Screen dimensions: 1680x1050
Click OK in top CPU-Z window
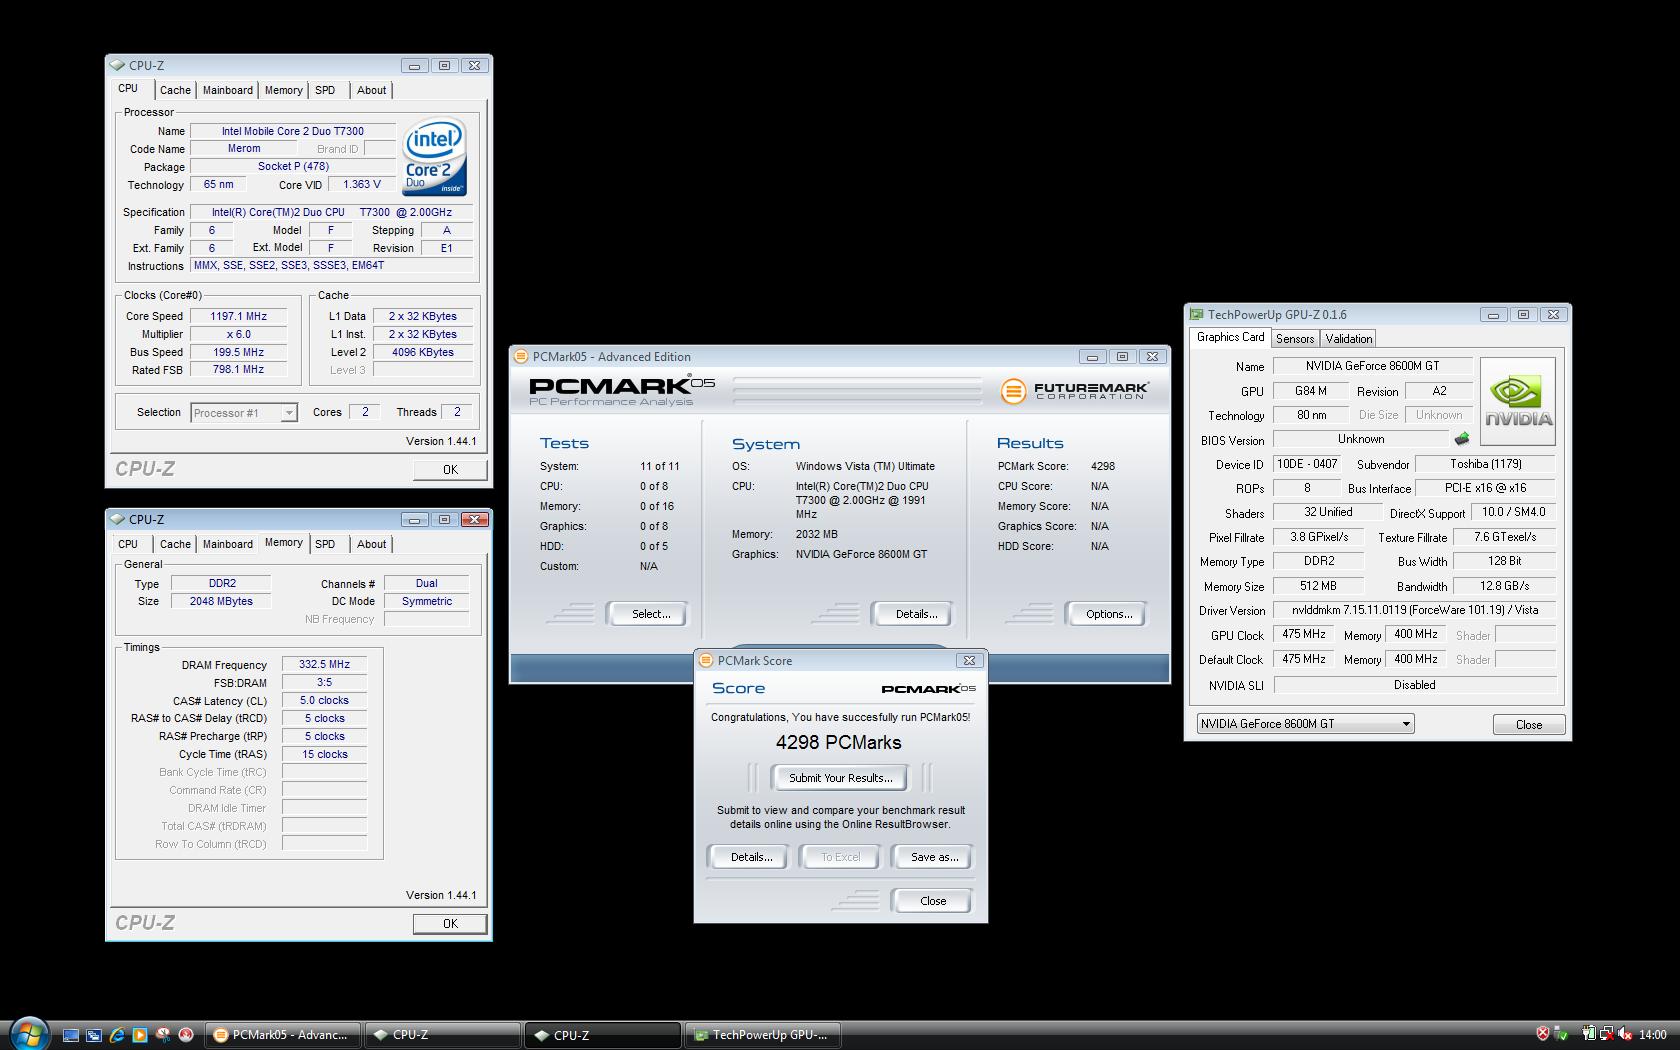click(x=450, y=470)
